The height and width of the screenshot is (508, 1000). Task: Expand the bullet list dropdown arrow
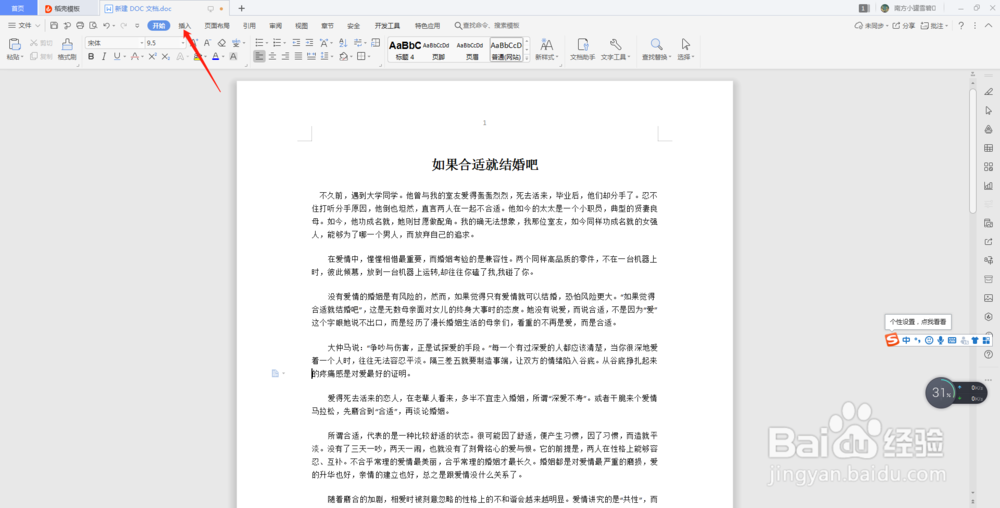267,43
